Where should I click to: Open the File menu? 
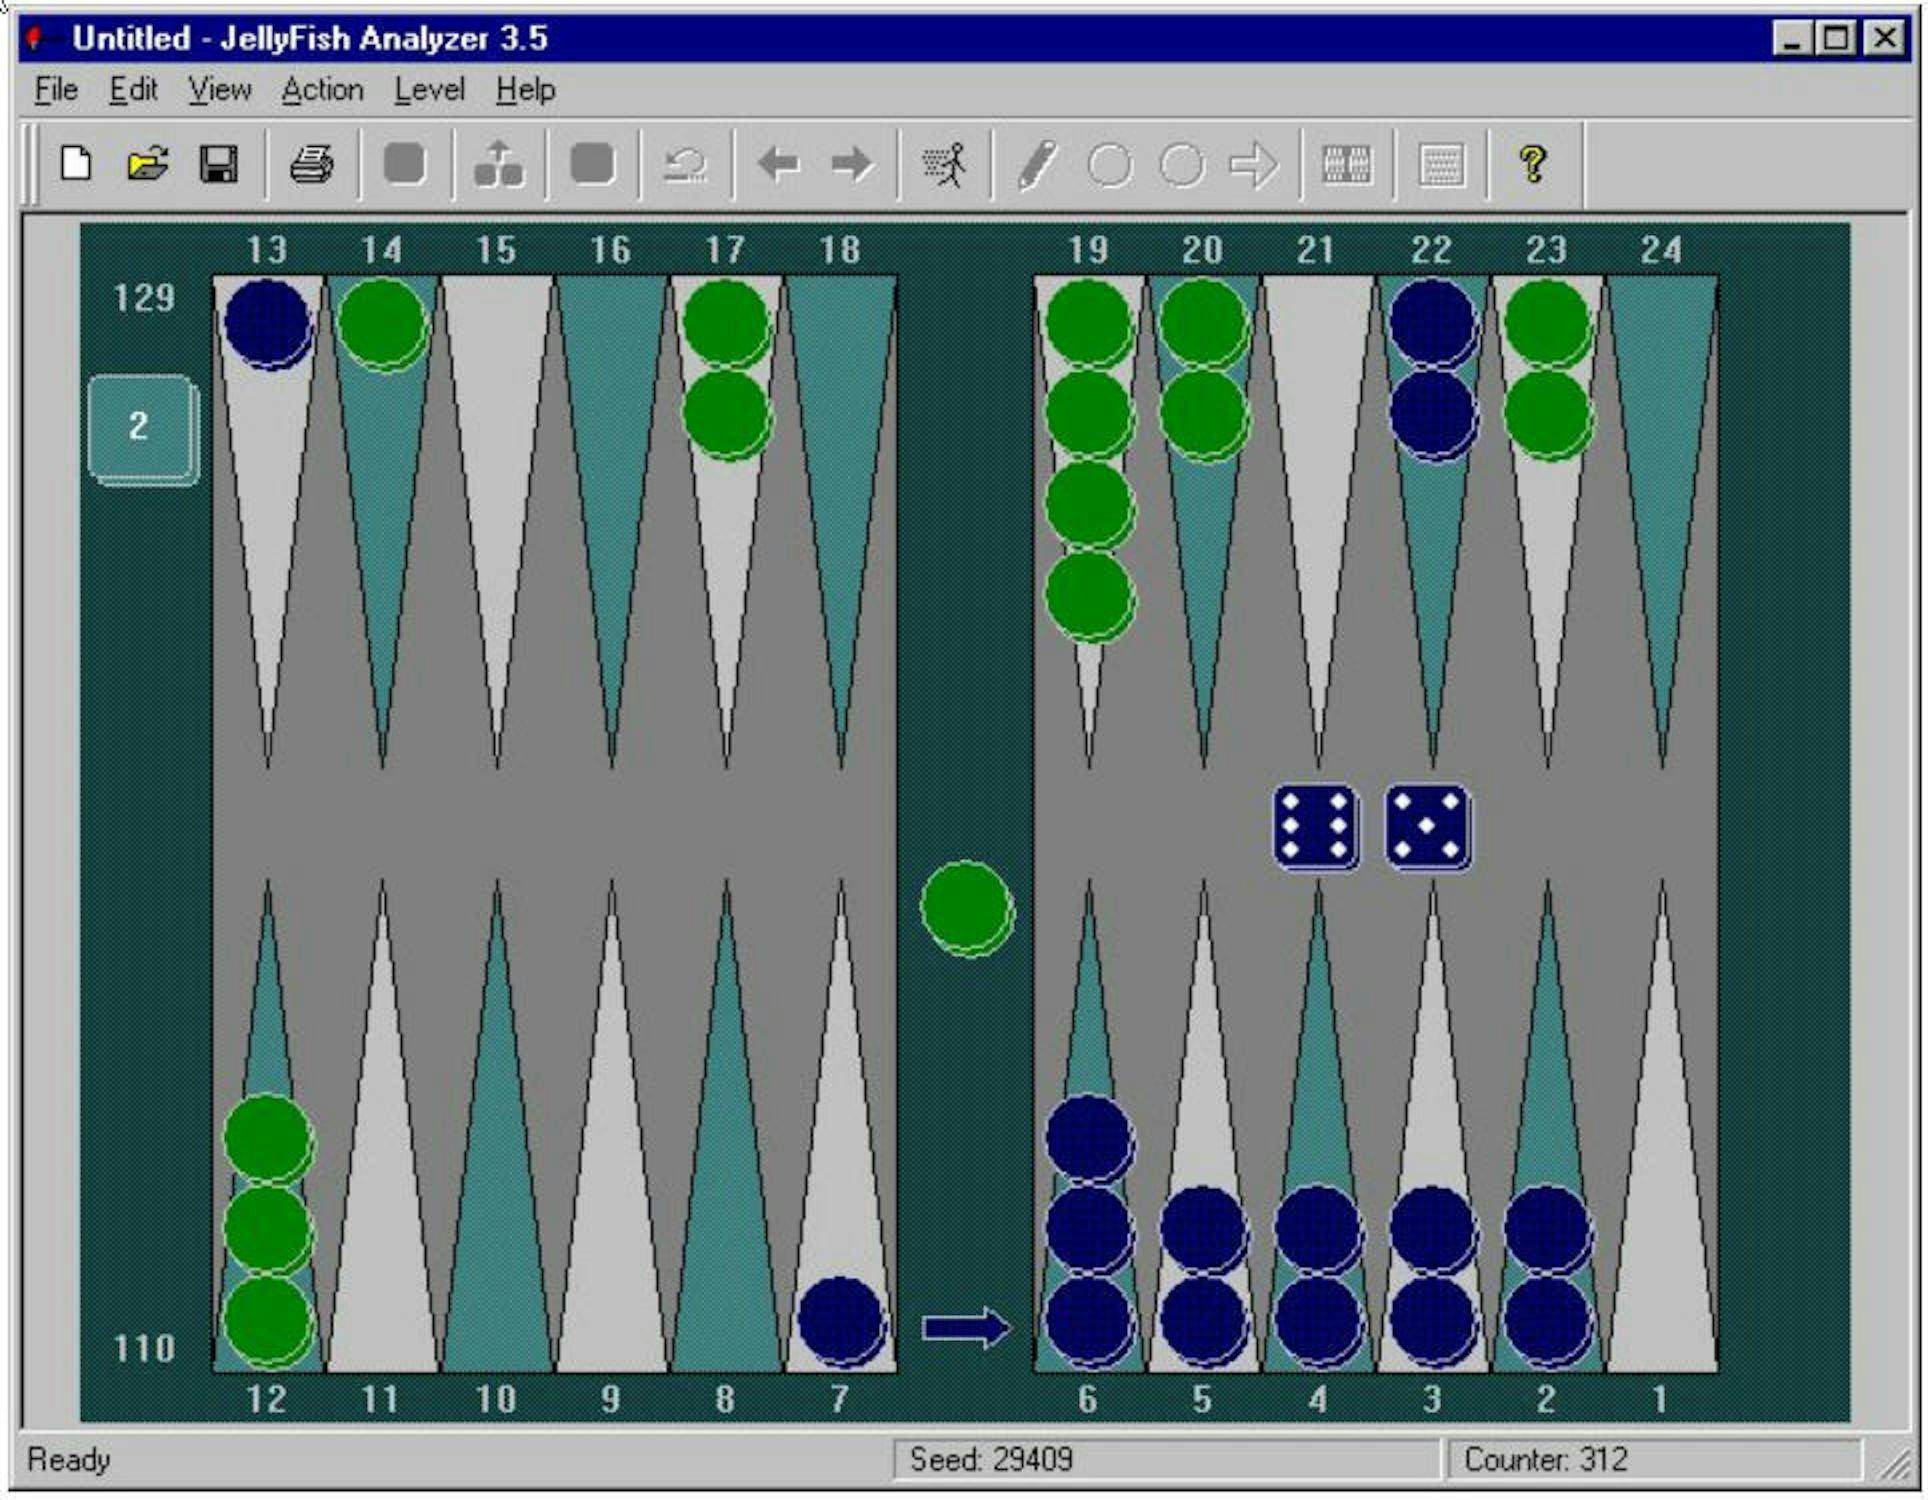(x=56, y=90)
